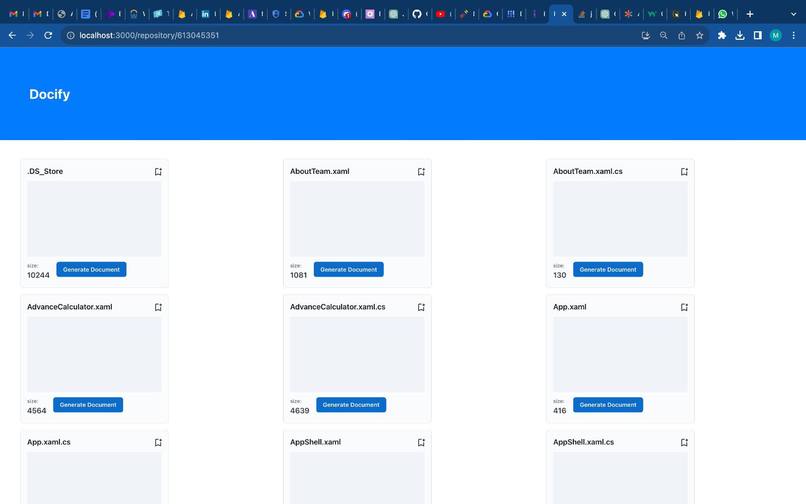Toggle the browser side panel
Image resolution: width=806 pixels, height=504 pixels.
pos(758,35)
